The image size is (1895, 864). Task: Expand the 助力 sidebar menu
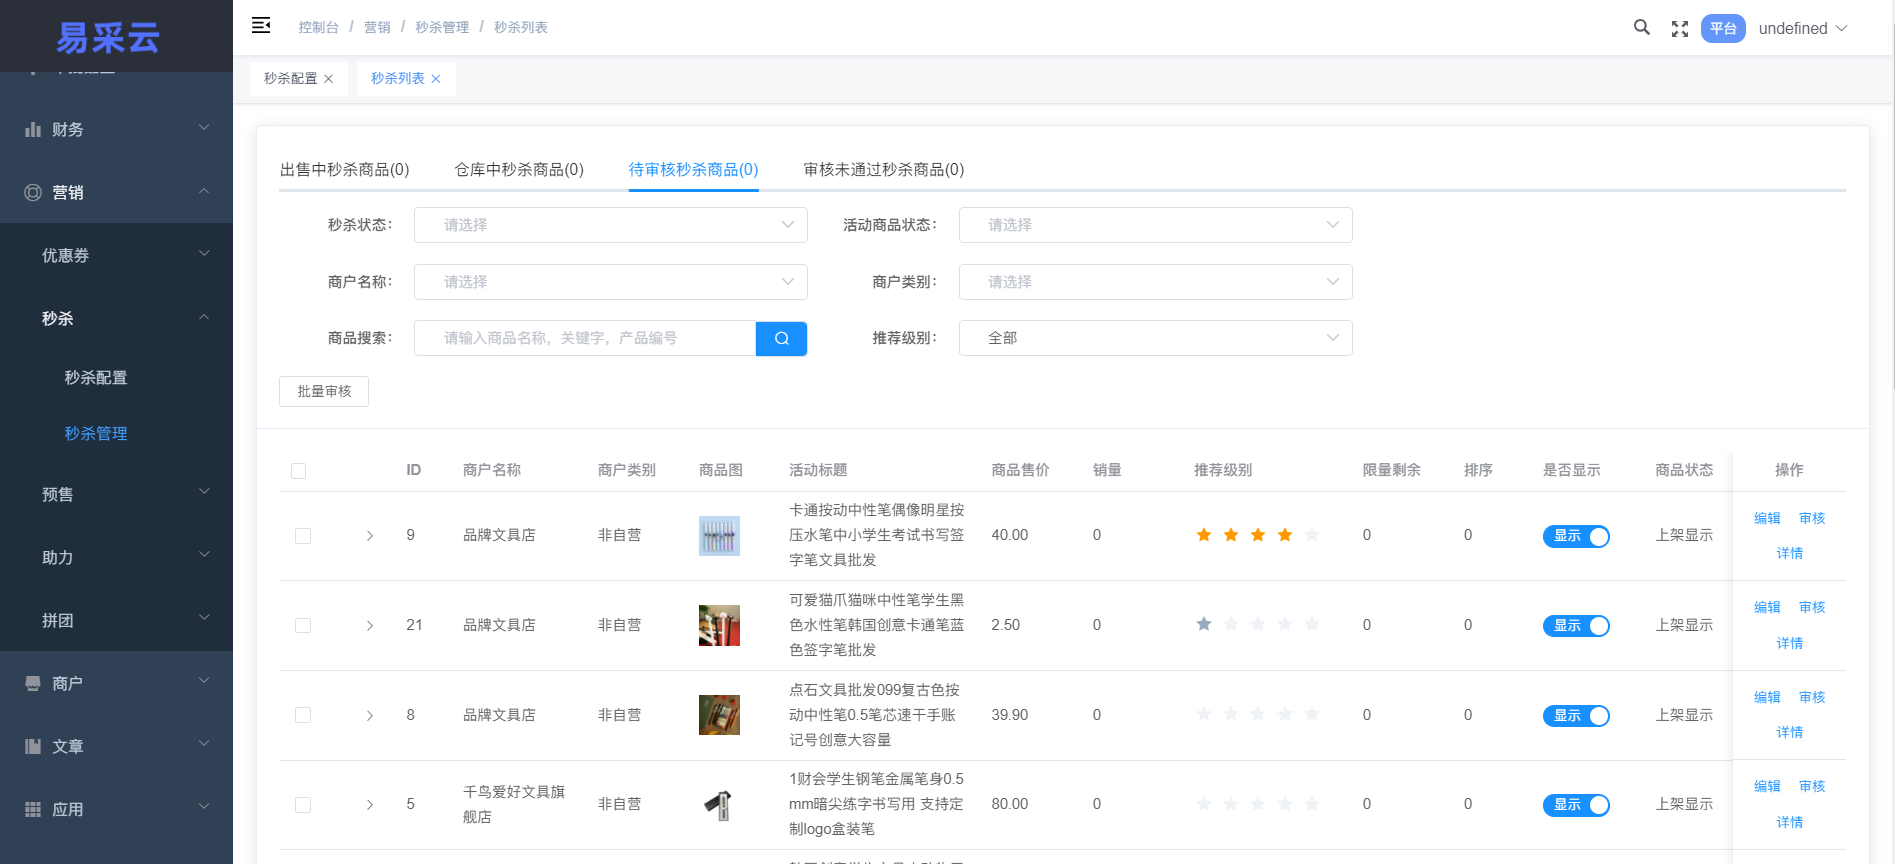116,557
